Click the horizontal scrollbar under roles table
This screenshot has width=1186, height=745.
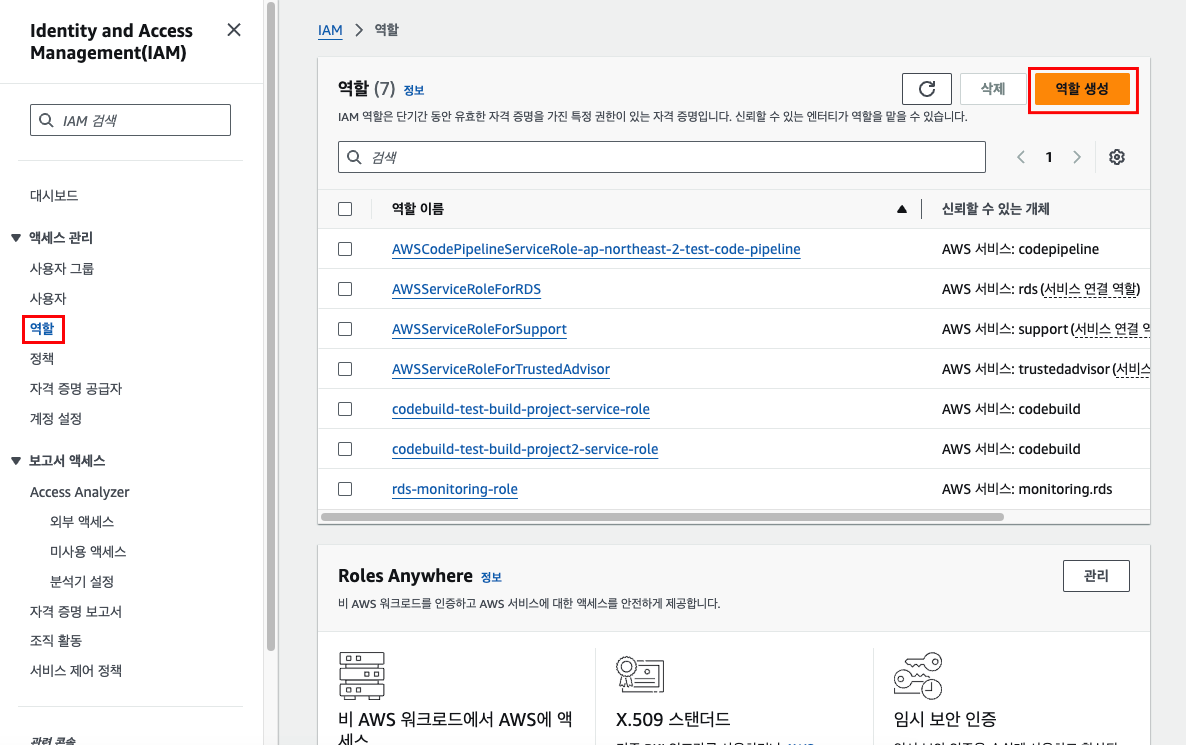(662, 517)
